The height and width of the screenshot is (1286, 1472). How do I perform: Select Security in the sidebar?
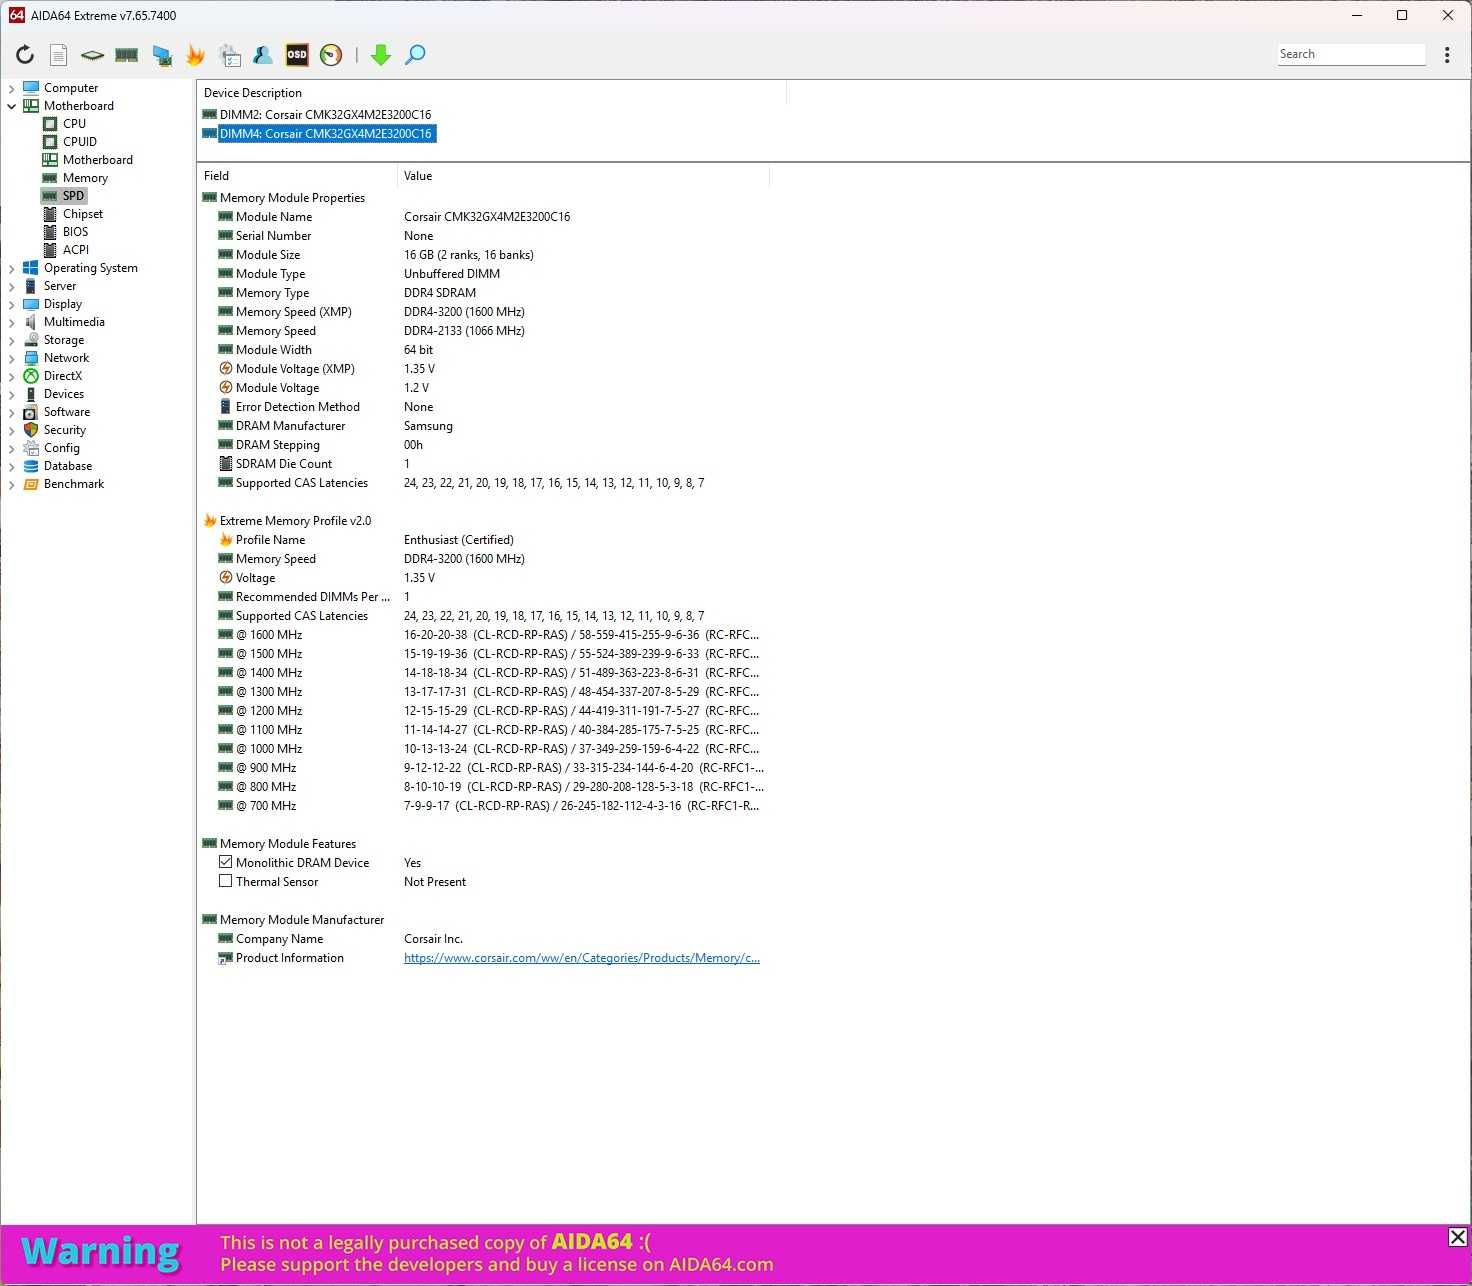[x=64, y=430]
